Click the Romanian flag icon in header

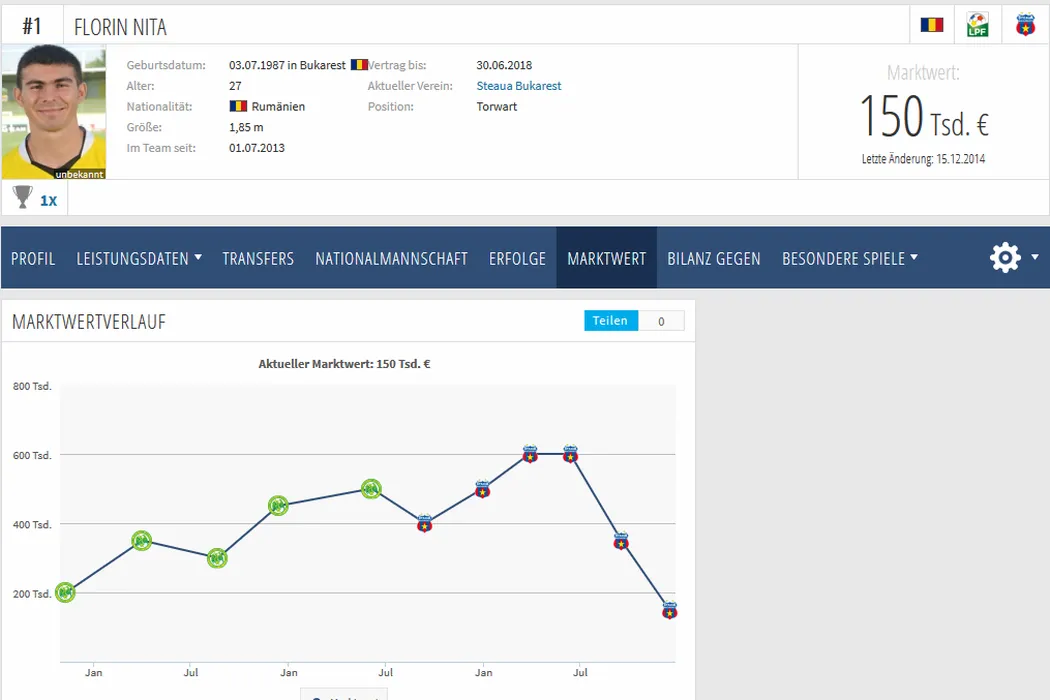pos(931,25)
